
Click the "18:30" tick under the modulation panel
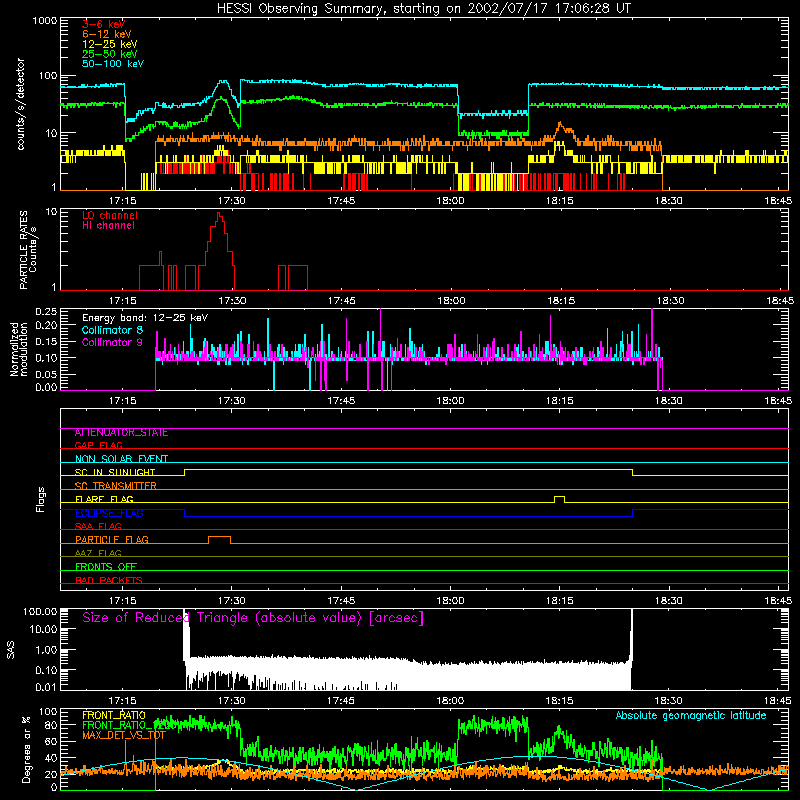pos(669,401)
